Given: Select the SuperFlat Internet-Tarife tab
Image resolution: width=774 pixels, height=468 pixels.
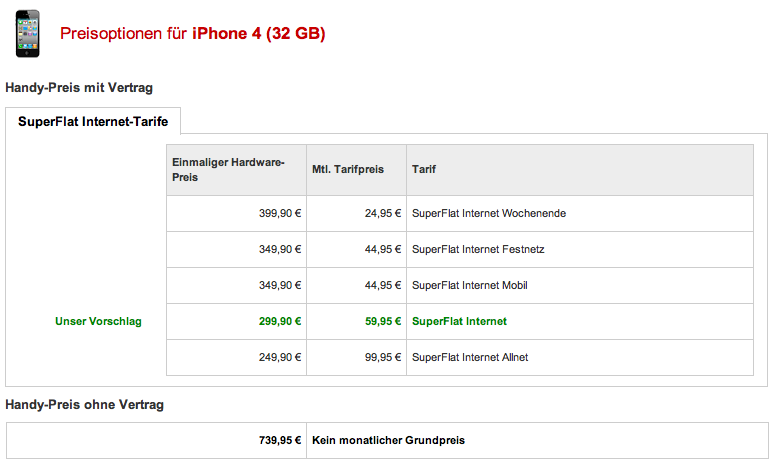Looking at the screenshot, I should [93, 123].
